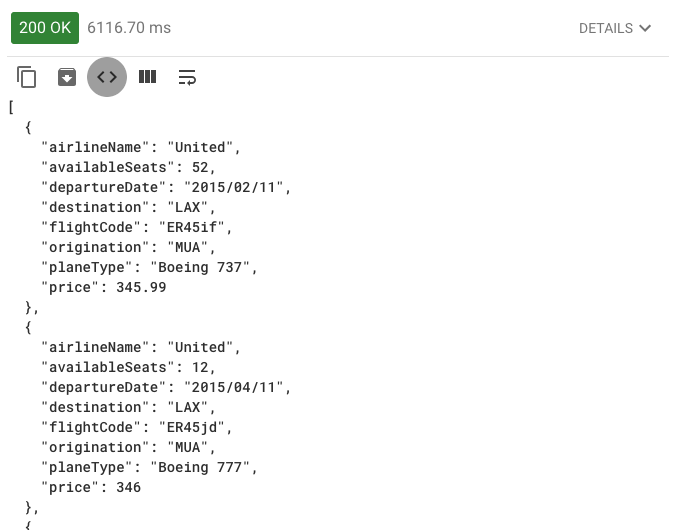This screenshot has height=530, width=680.
Task: Click the opening array bracket
Action: click(11, 107)
